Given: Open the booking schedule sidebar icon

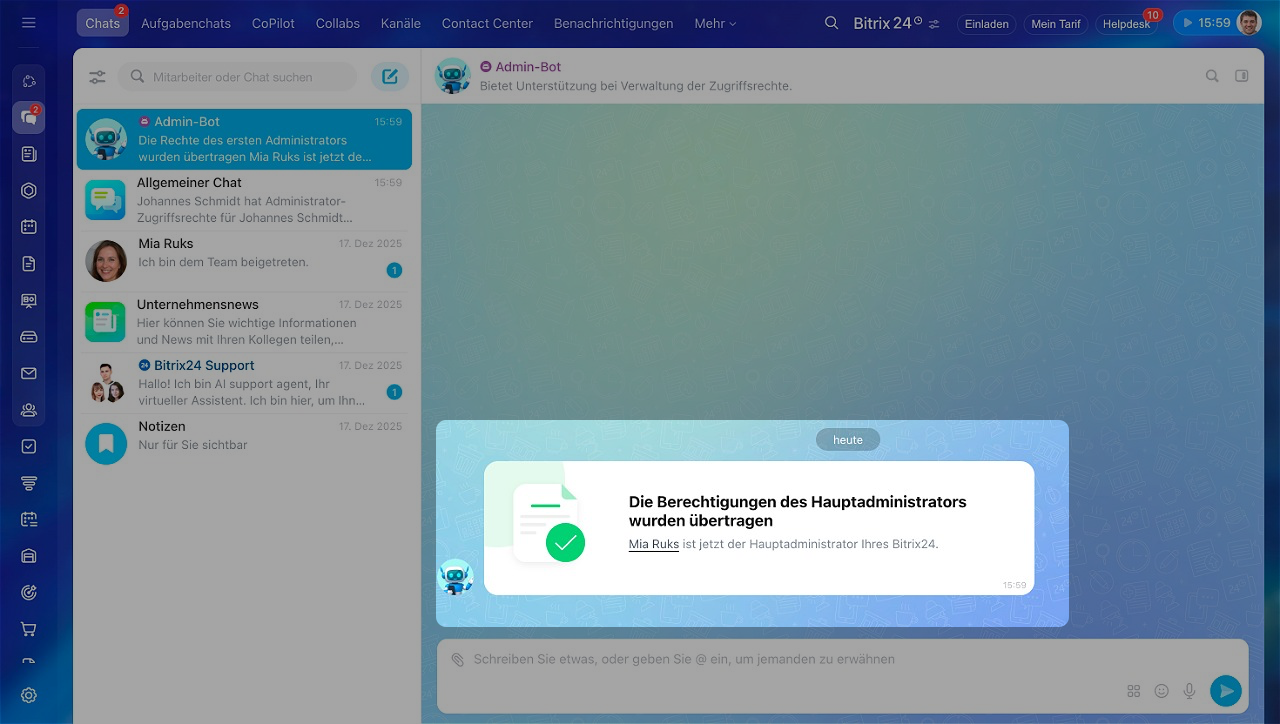Looking at the screenshot, I should tap(28, 520).
